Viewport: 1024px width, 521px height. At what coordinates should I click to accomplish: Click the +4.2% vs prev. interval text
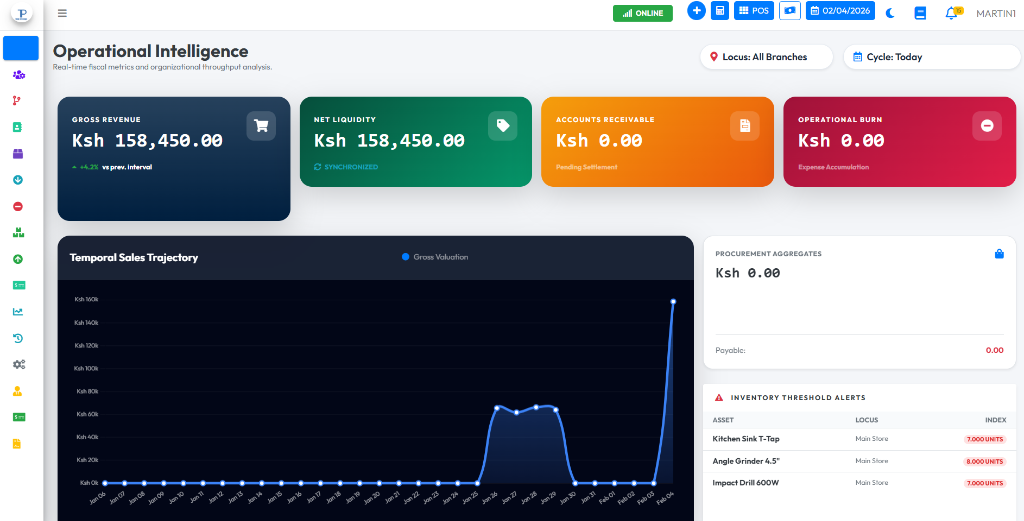tap(112, 167)
